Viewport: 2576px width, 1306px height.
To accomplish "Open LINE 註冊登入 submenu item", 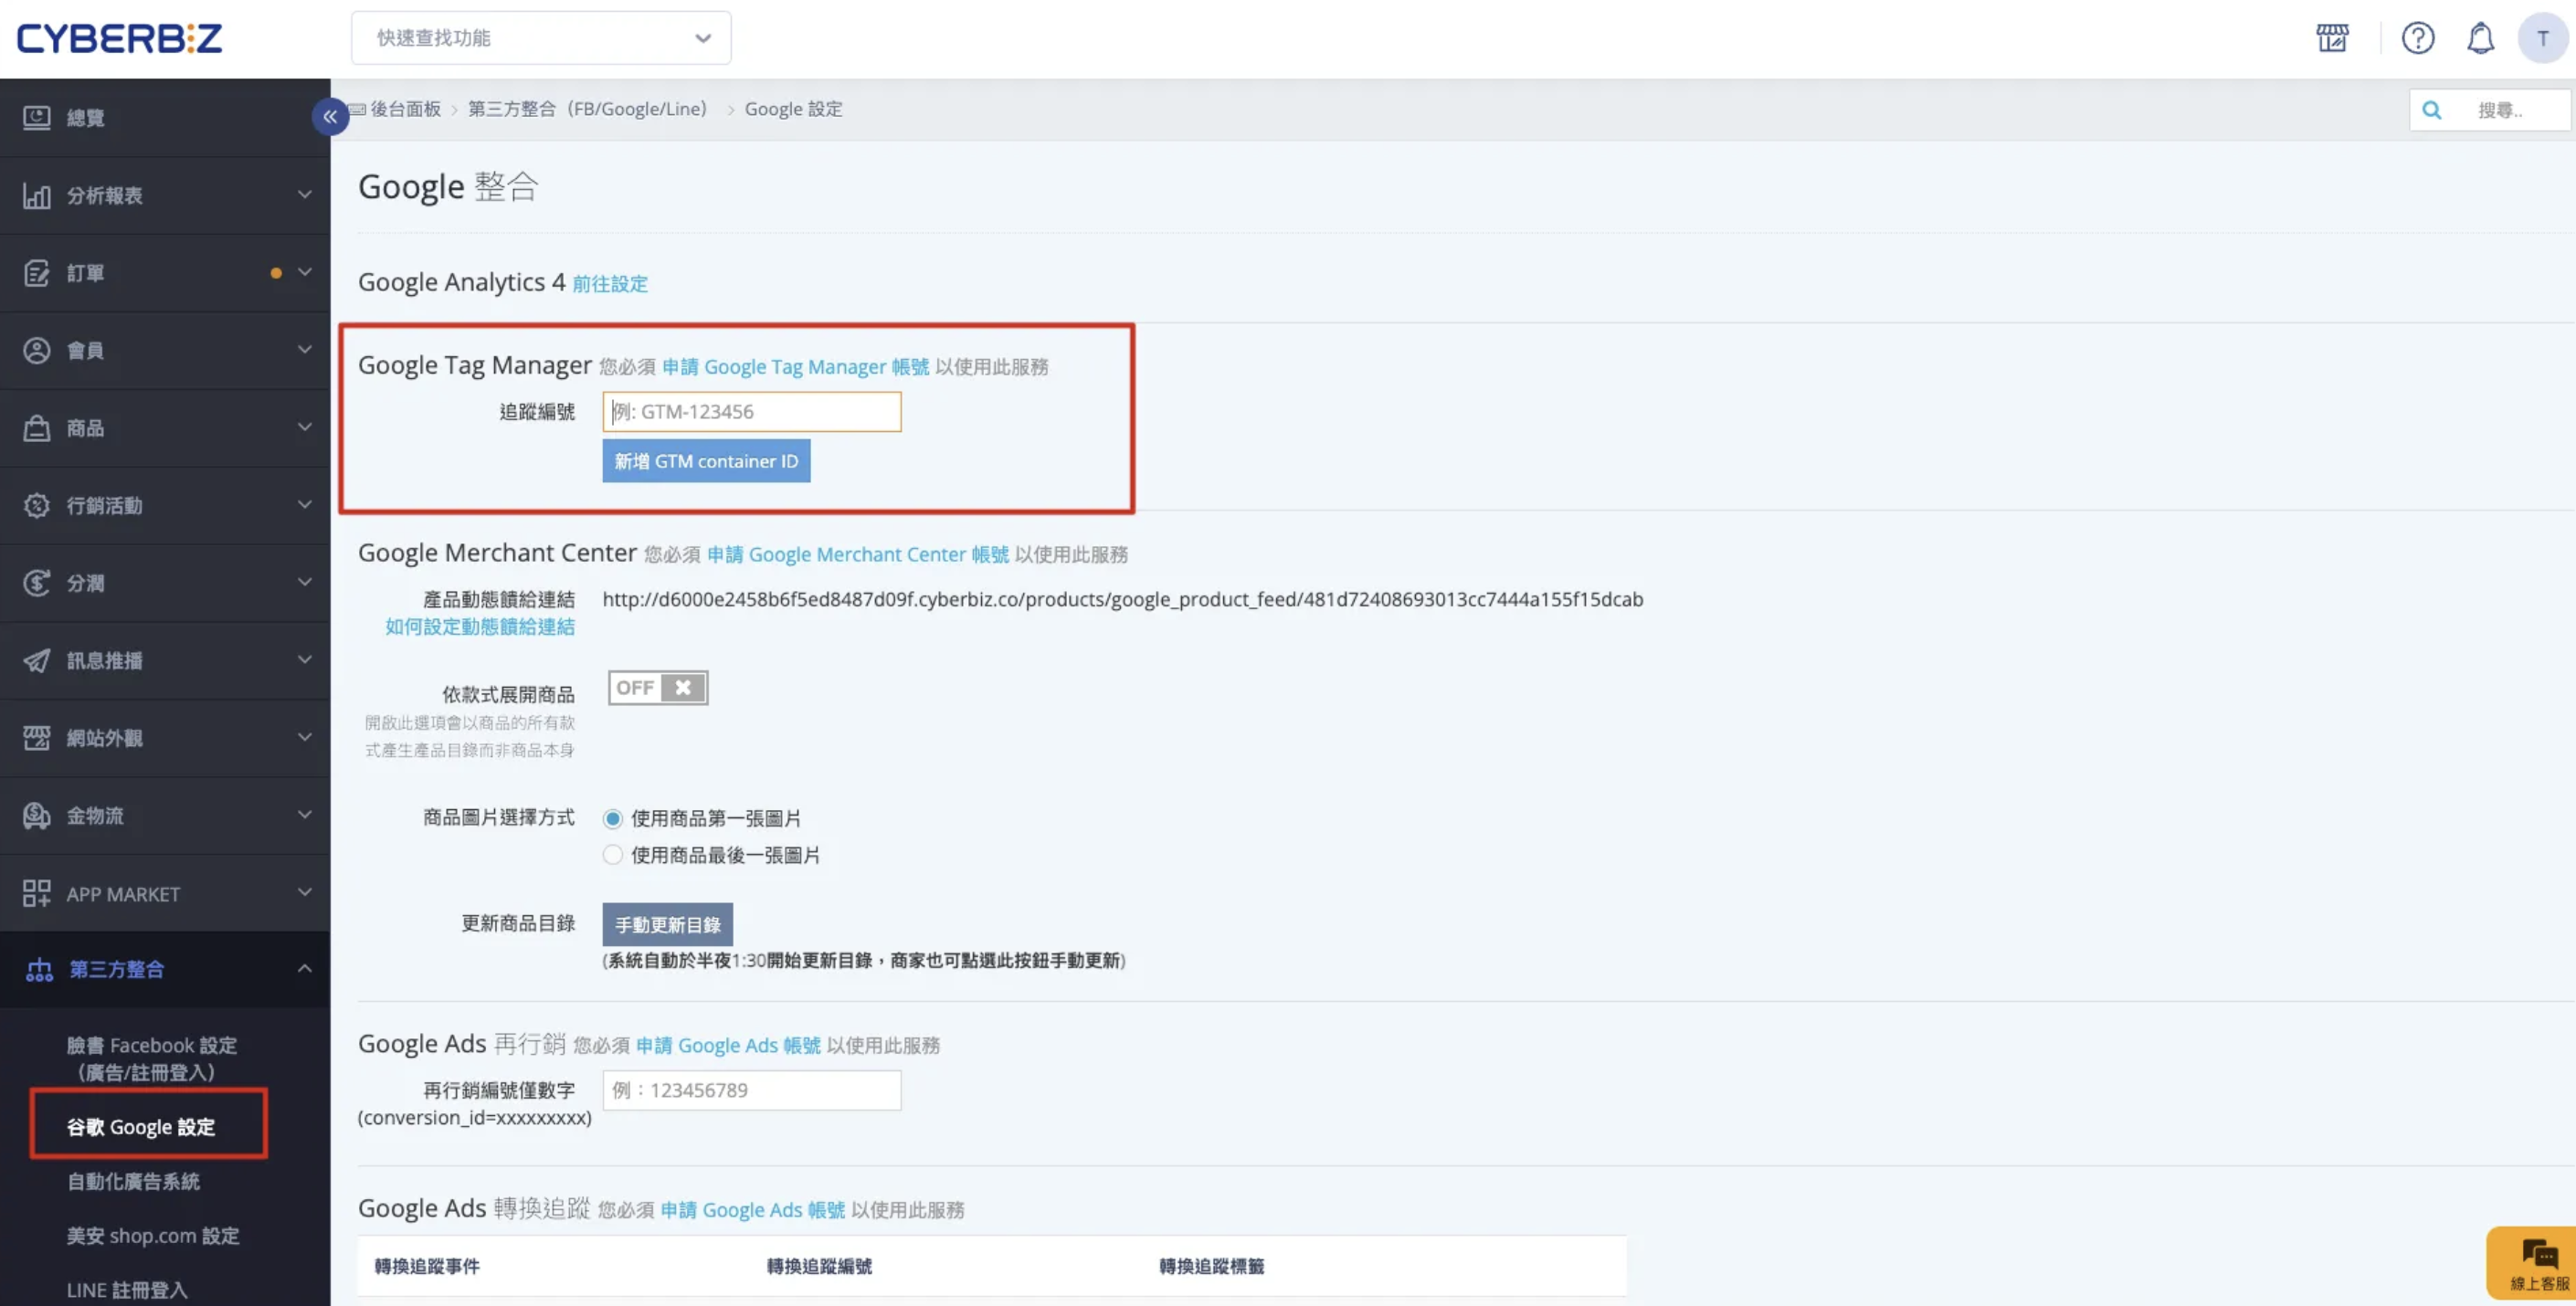I will 127,1290.
